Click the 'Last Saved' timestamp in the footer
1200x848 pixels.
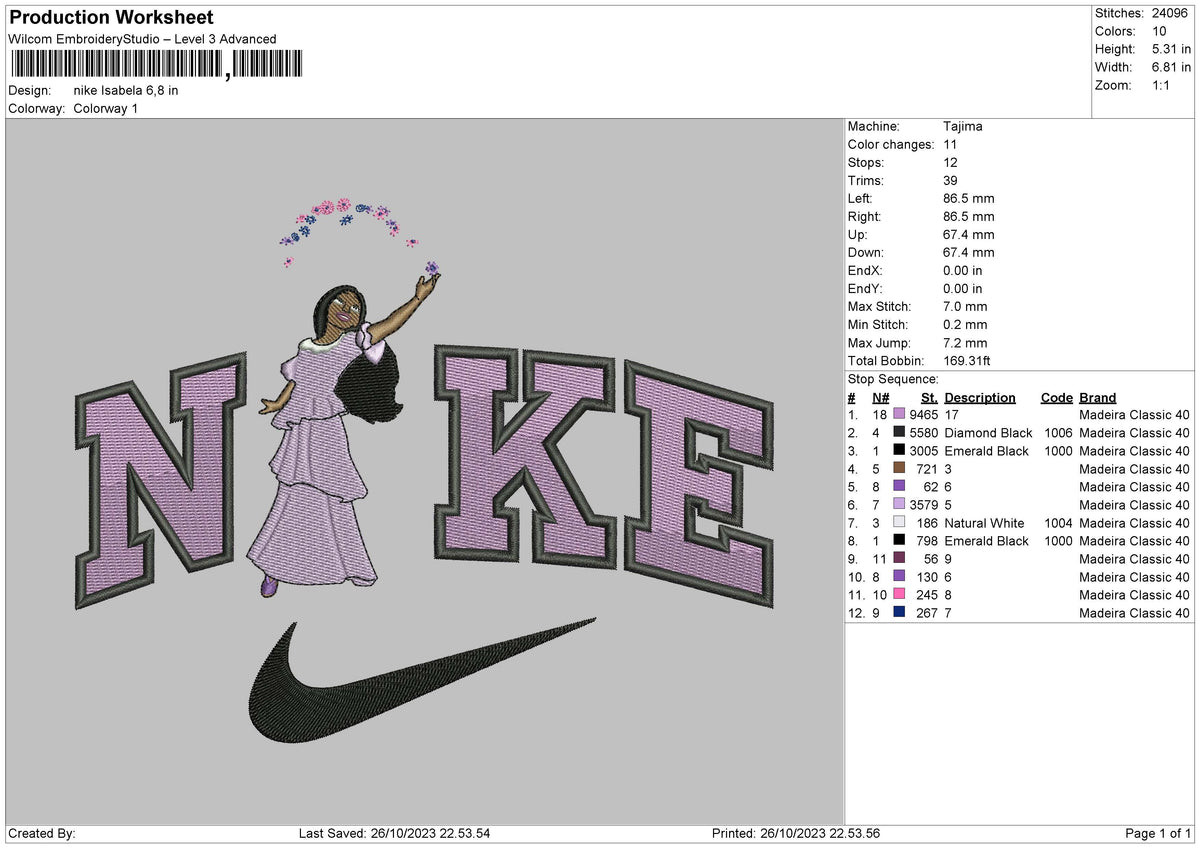(394, 833)
